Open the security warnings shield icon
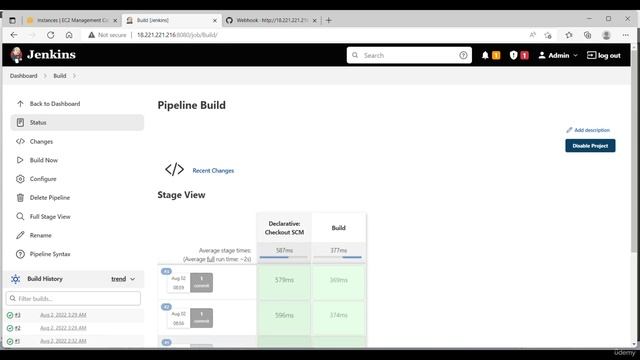The image size is (640, 360). [x=513, y=55]
